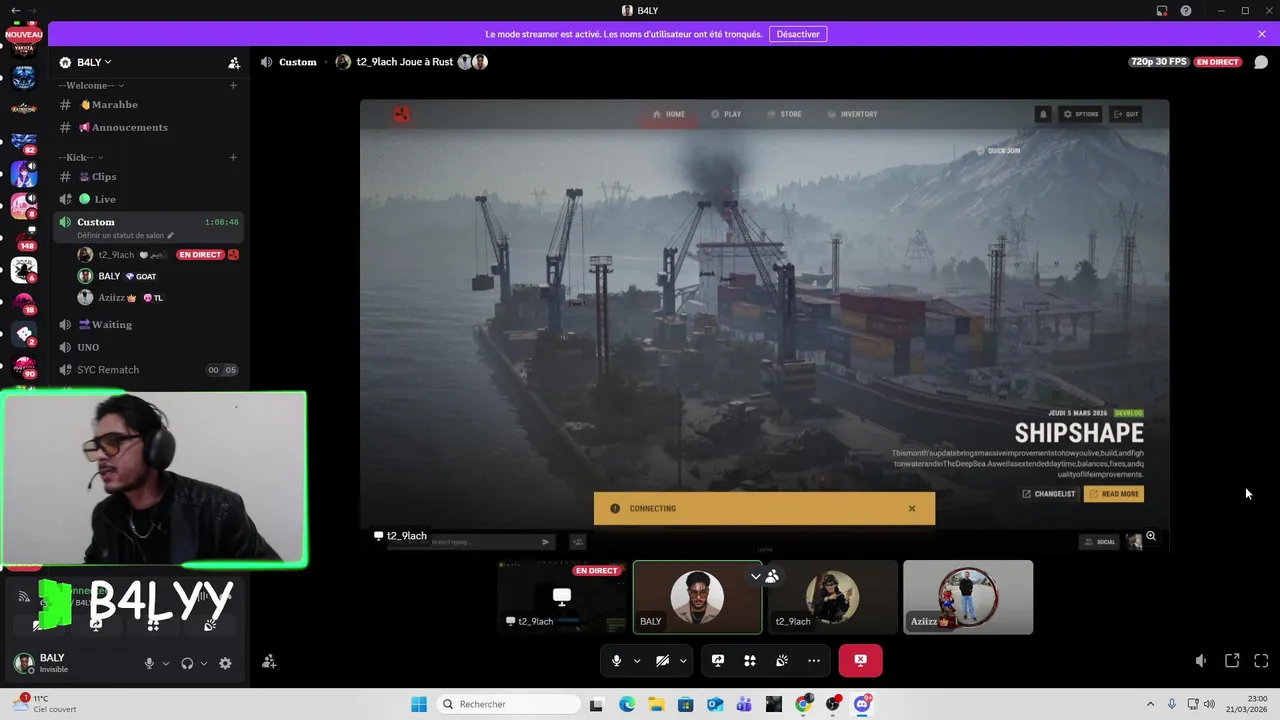Image resolution: width=1280 pixels, height=720 pixels.
Task: Click Définir un statut de salon
Action: point(125,235)
